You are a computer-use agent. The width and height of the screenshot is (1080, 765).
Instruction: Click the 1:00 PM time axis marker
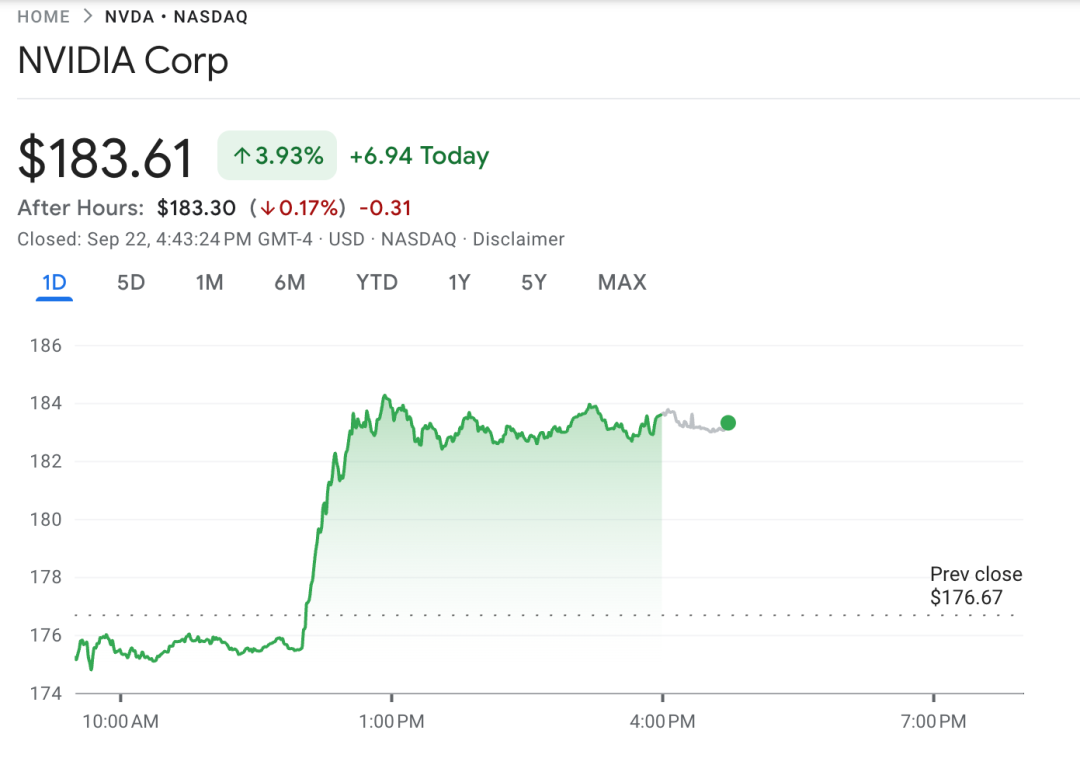click(391, 721)
